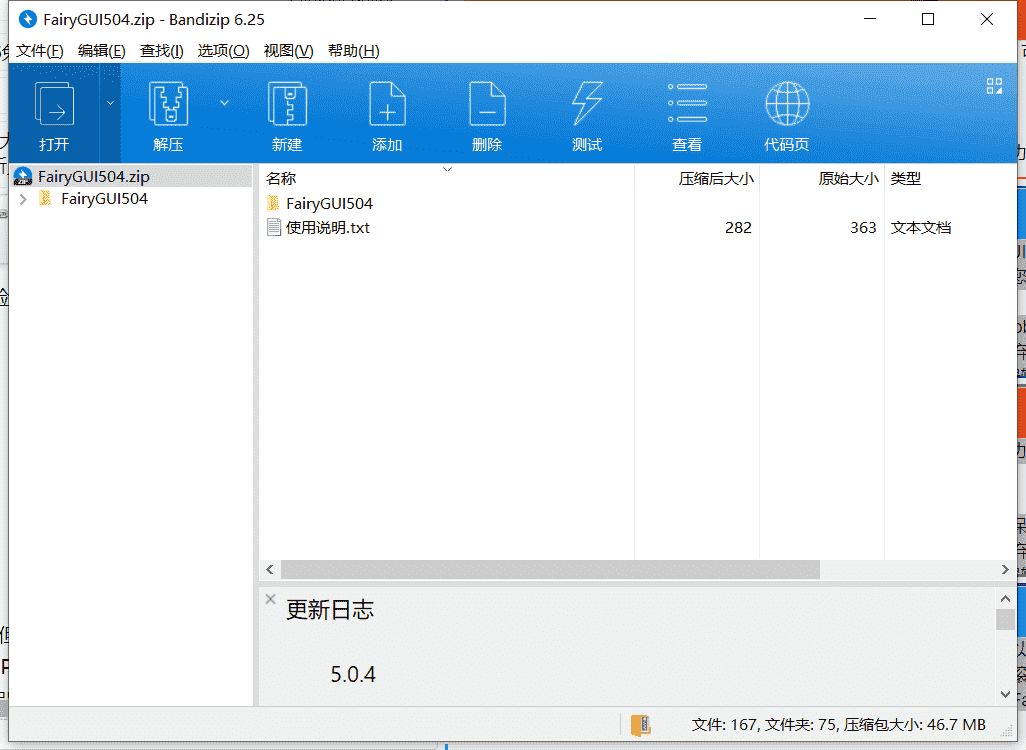Viewport: 1026px width, 750px height.
Task: Click horizontal scrollbar left arrow
Action: (x=270, y=570)
